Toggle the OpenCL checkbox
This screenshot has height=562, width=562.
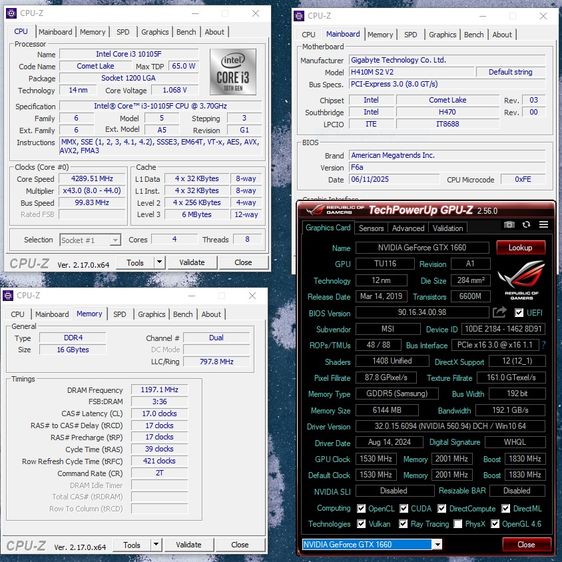coord(361,509)
